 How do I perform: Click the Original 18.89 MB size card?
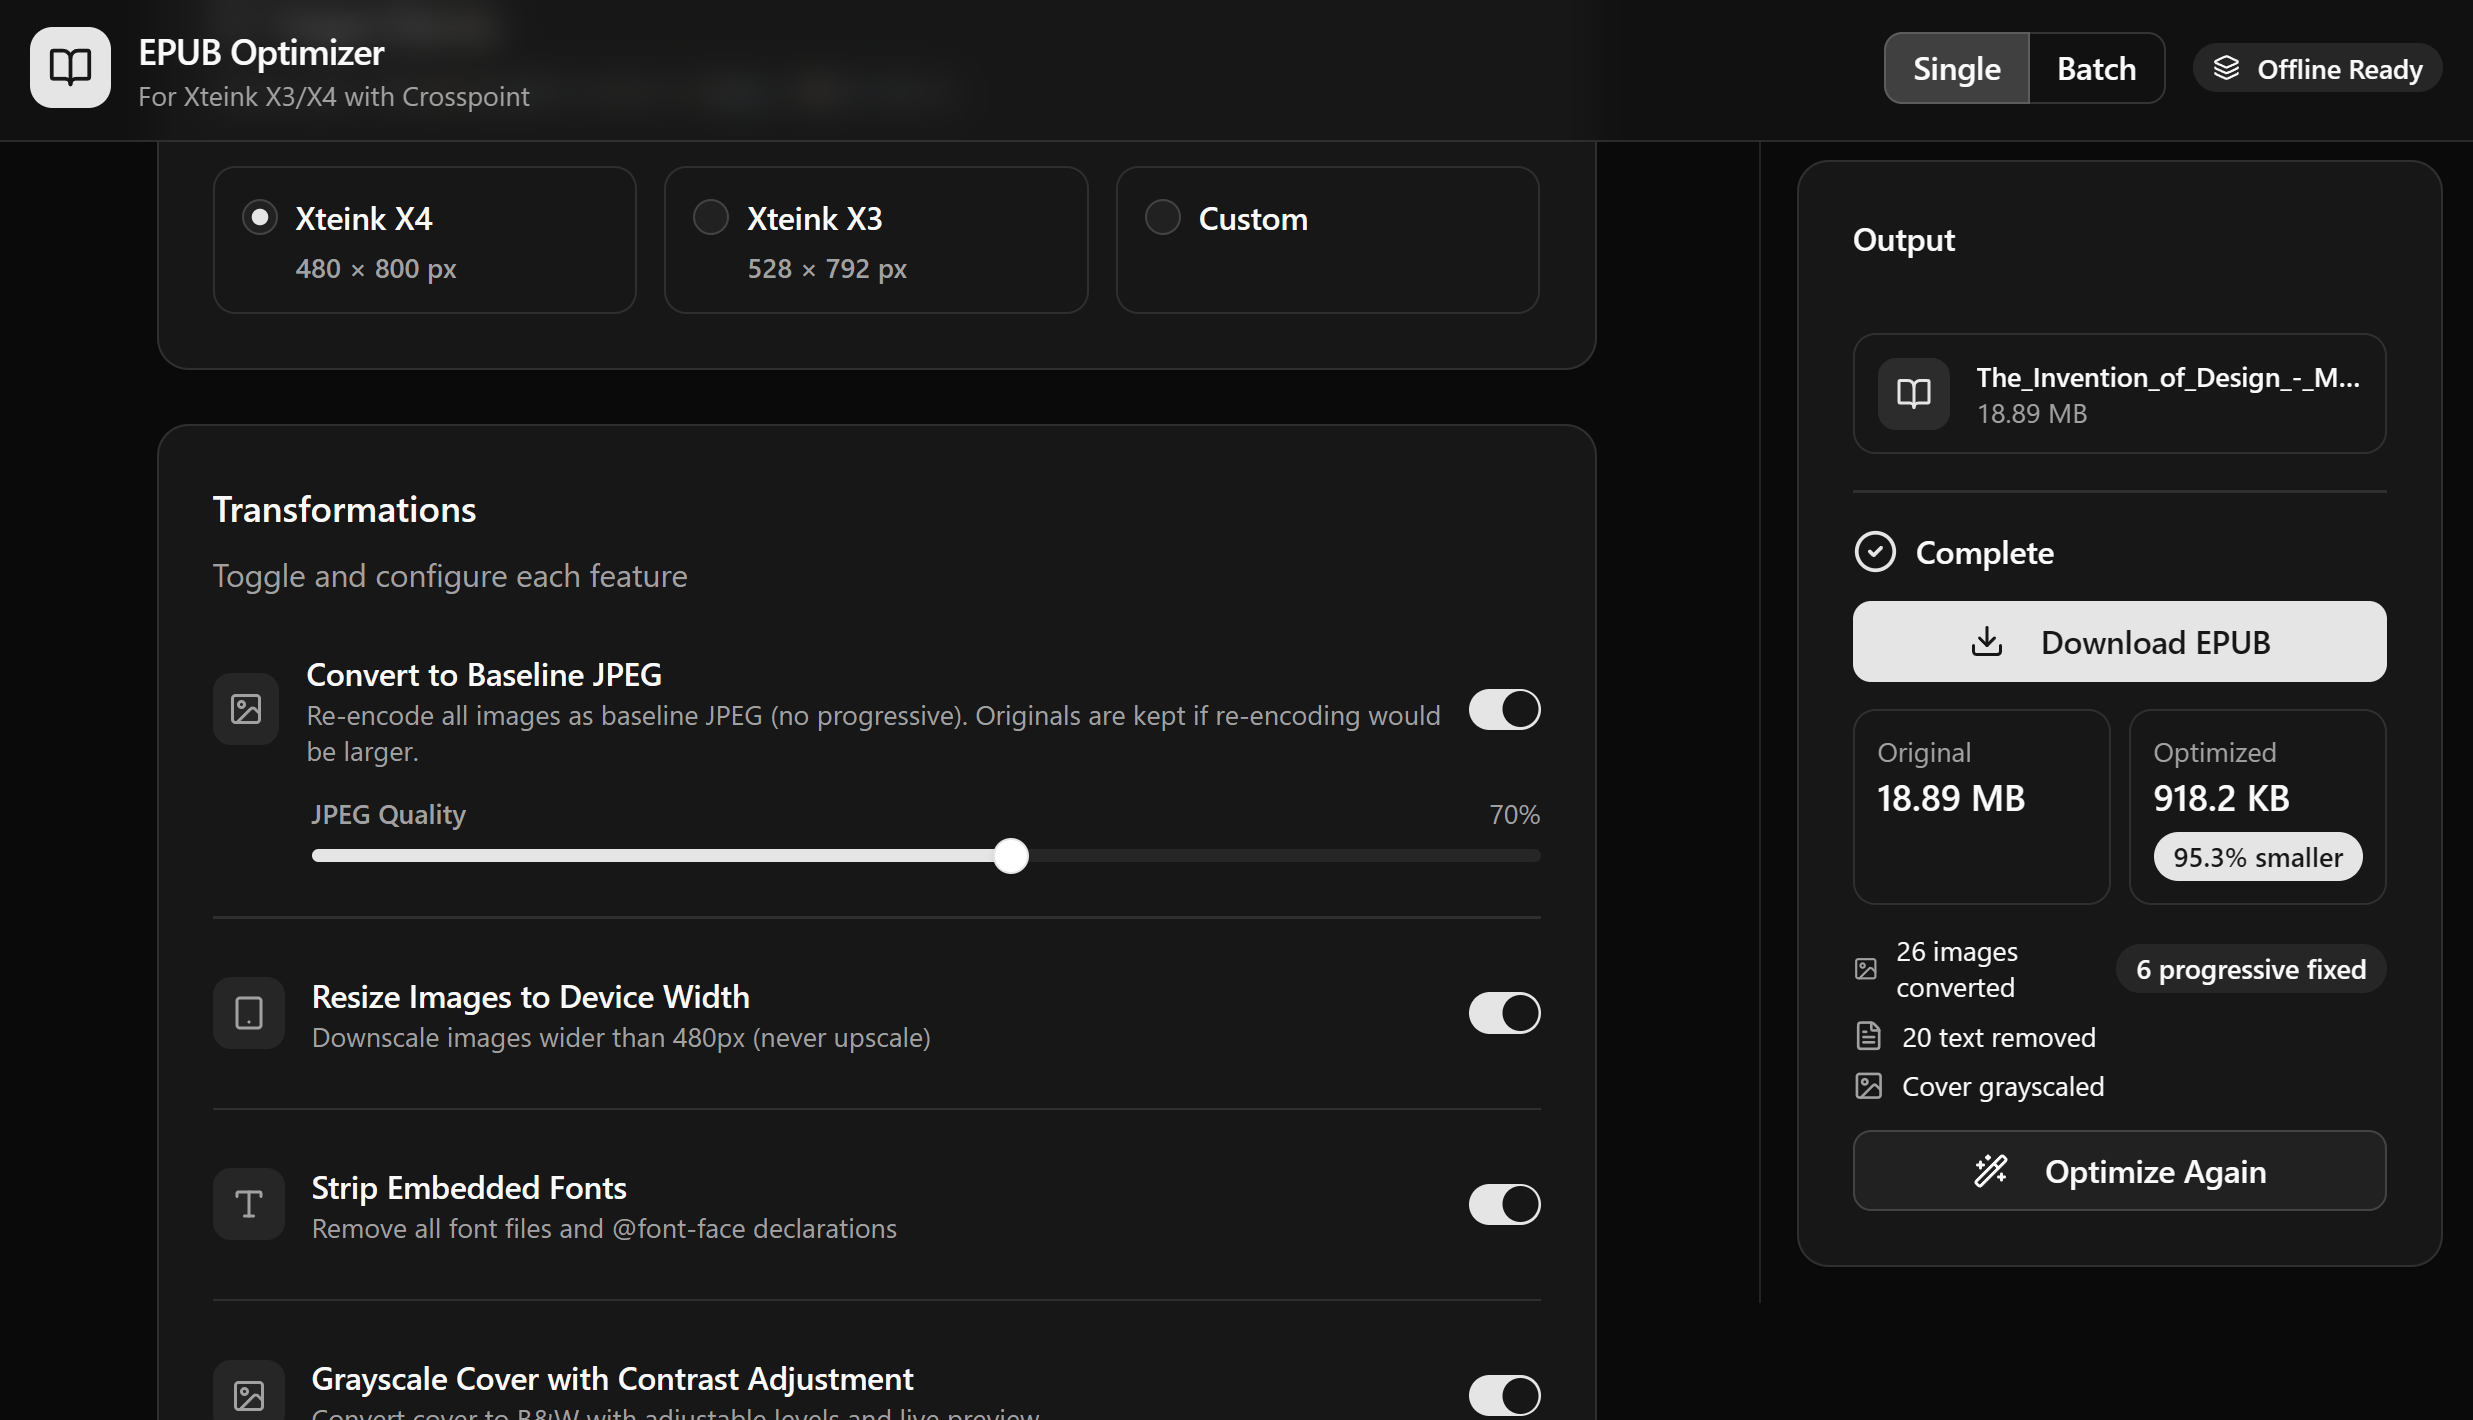pos(1981,806)
